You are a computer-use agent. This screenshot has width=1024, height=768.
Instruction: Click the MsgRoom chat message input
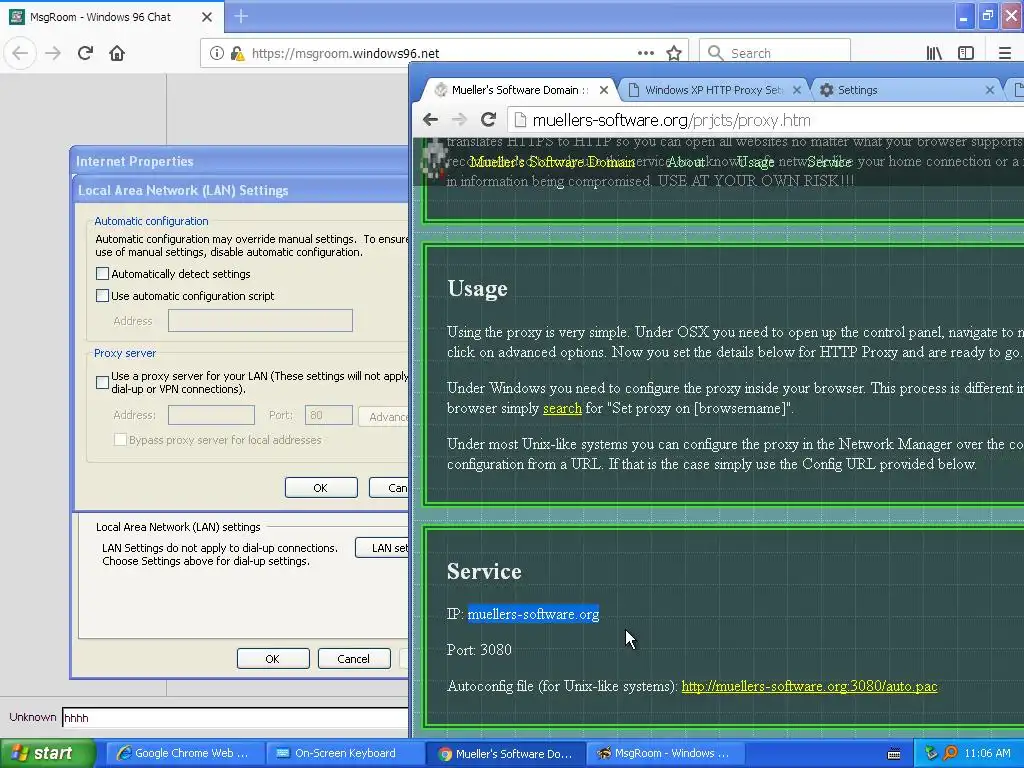click(235, 718)
